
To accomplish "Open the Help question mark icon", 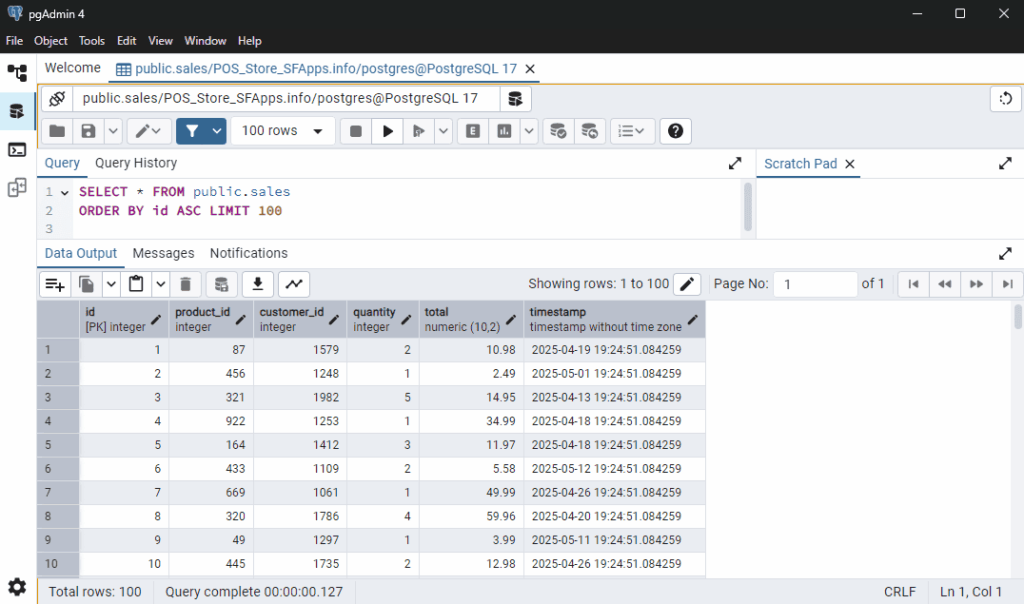I will pyautogui.click(x=675, y=131).
